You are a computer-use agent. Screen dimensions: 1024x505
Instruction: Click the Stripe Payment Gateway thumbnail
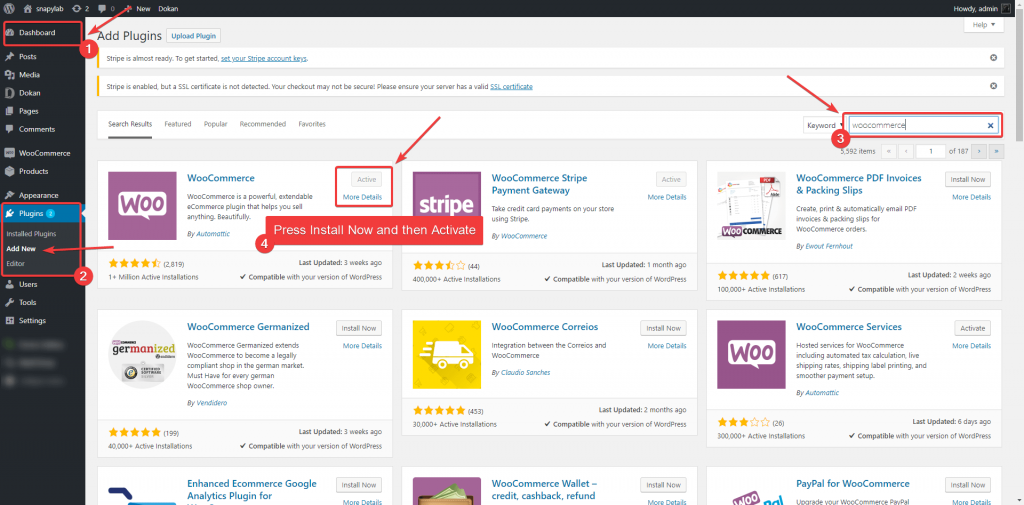coord(447,206)
